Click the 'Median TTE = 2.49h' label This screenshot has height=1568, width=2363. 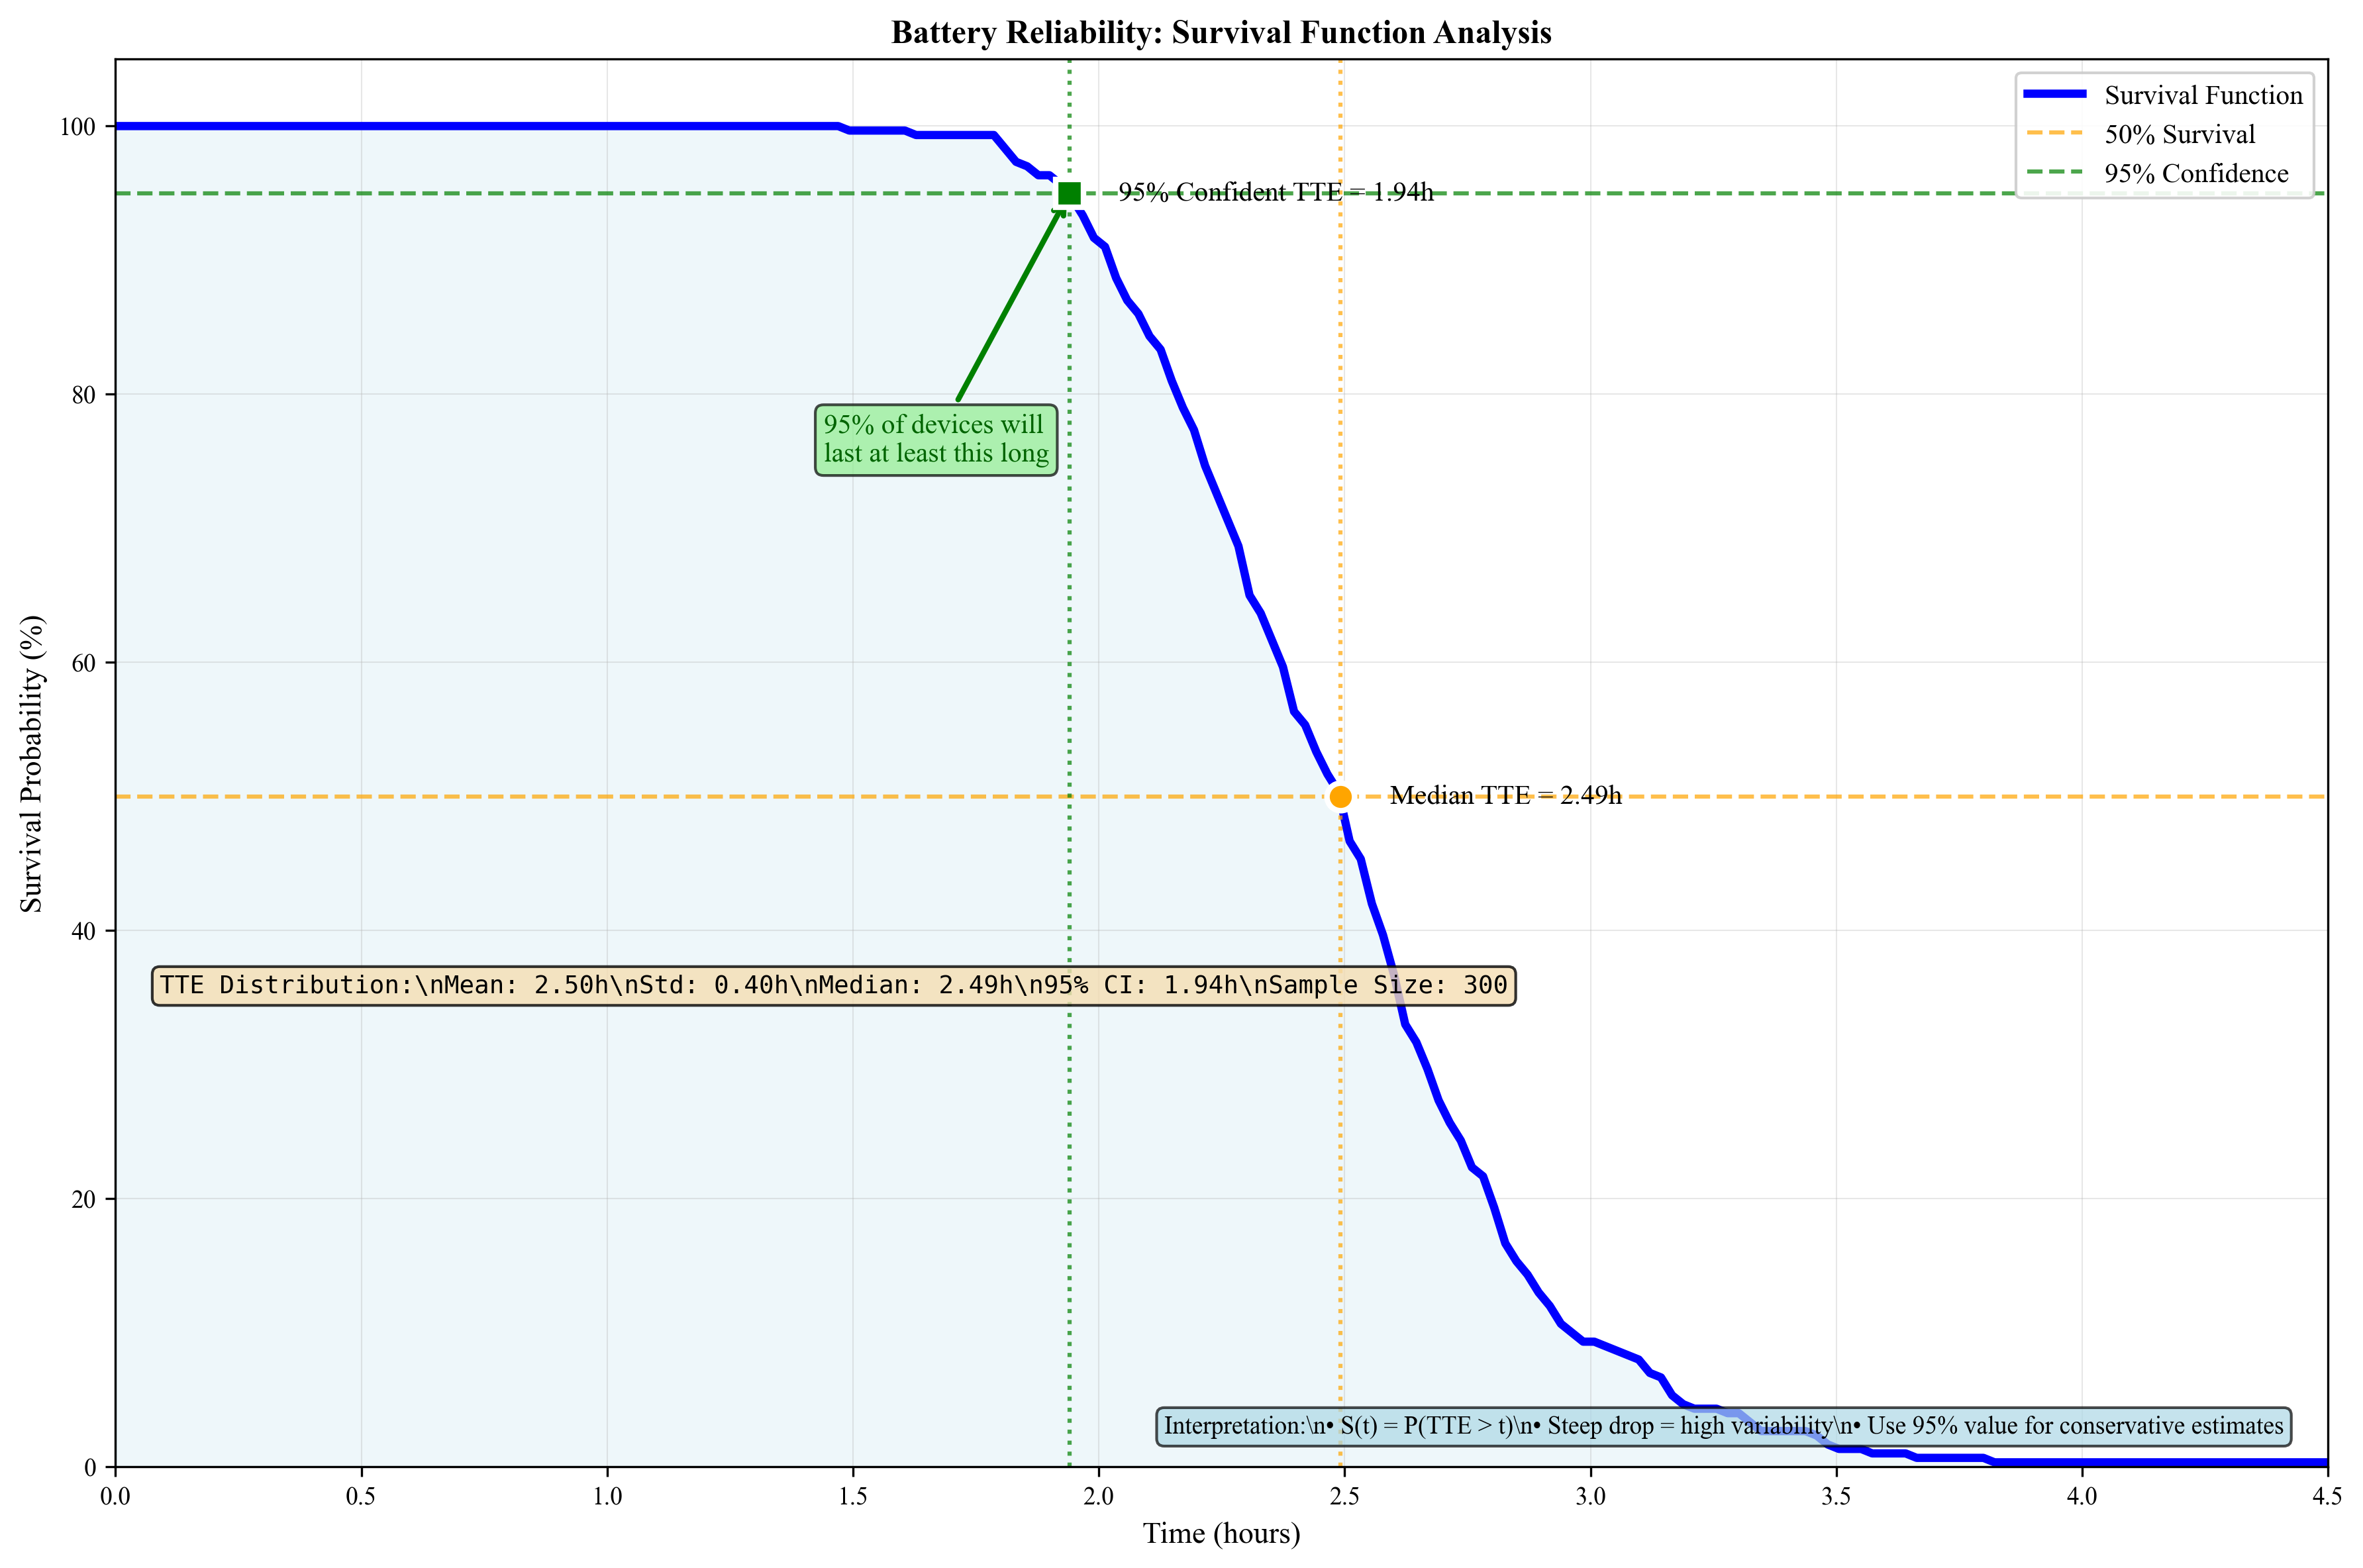point(1505,795)
